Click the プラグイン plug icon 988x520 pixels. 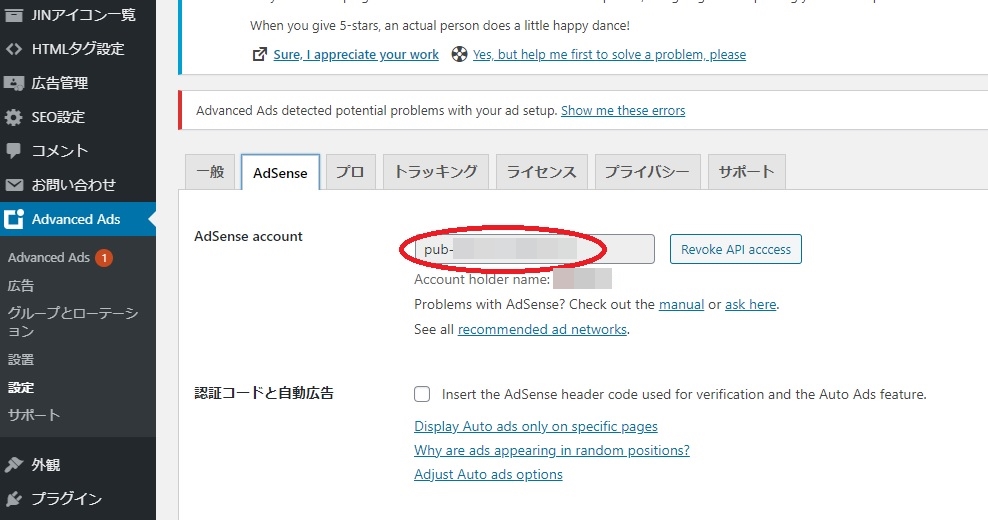click(x=14, y=499)
